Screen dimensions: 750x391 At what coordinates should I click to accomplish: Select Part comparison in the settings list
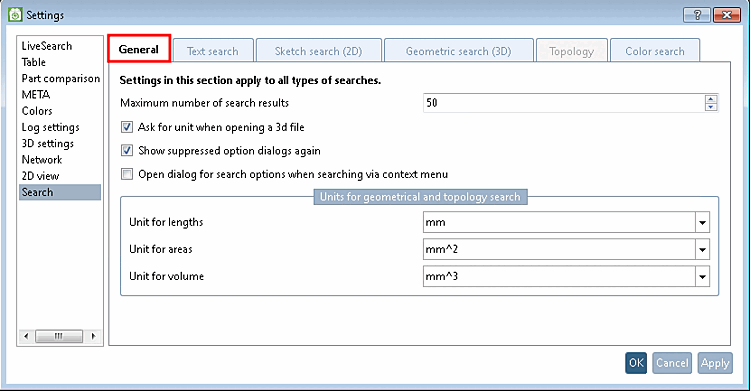tap(61, 78)
